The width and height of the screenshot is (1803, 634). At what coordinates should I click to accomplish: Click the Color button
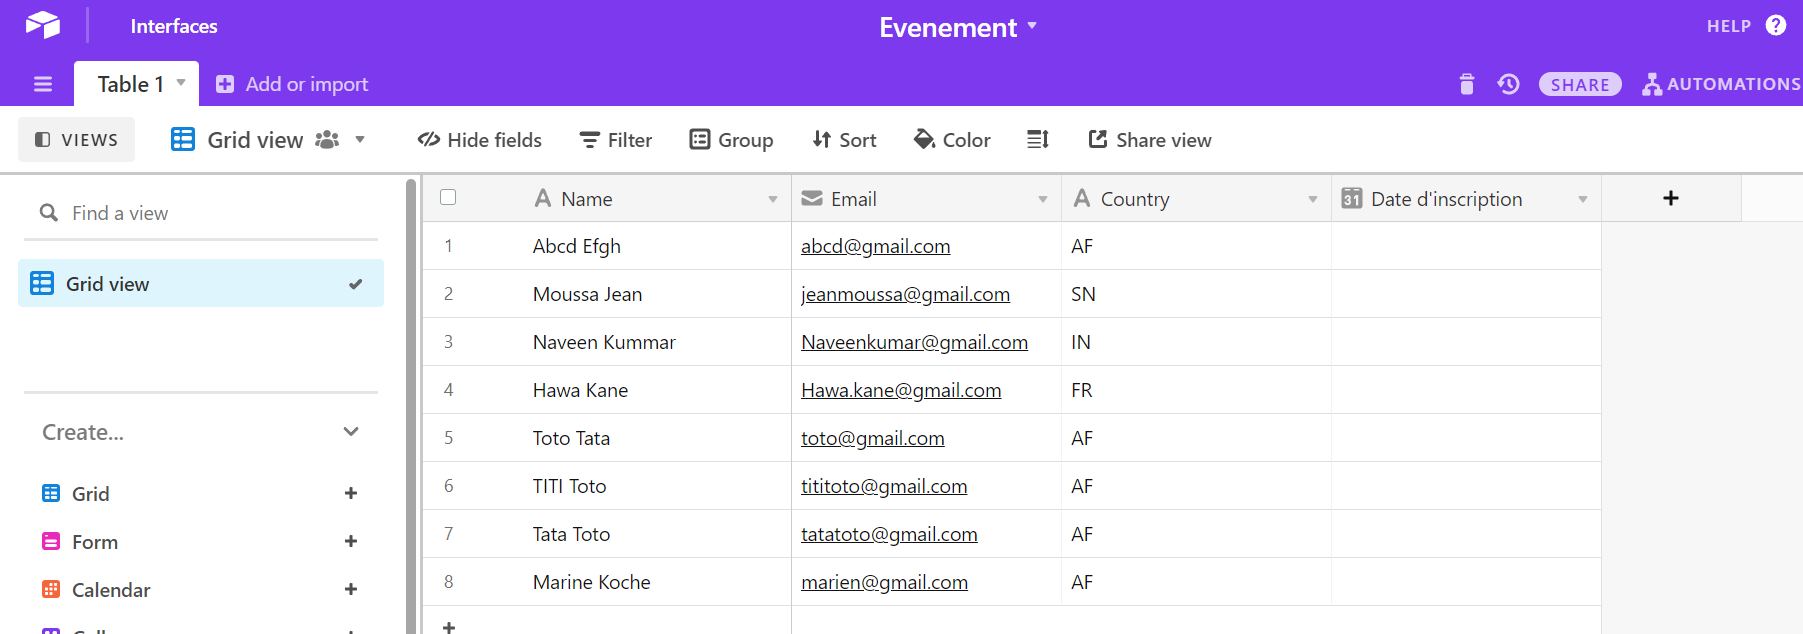coord(952,140)
